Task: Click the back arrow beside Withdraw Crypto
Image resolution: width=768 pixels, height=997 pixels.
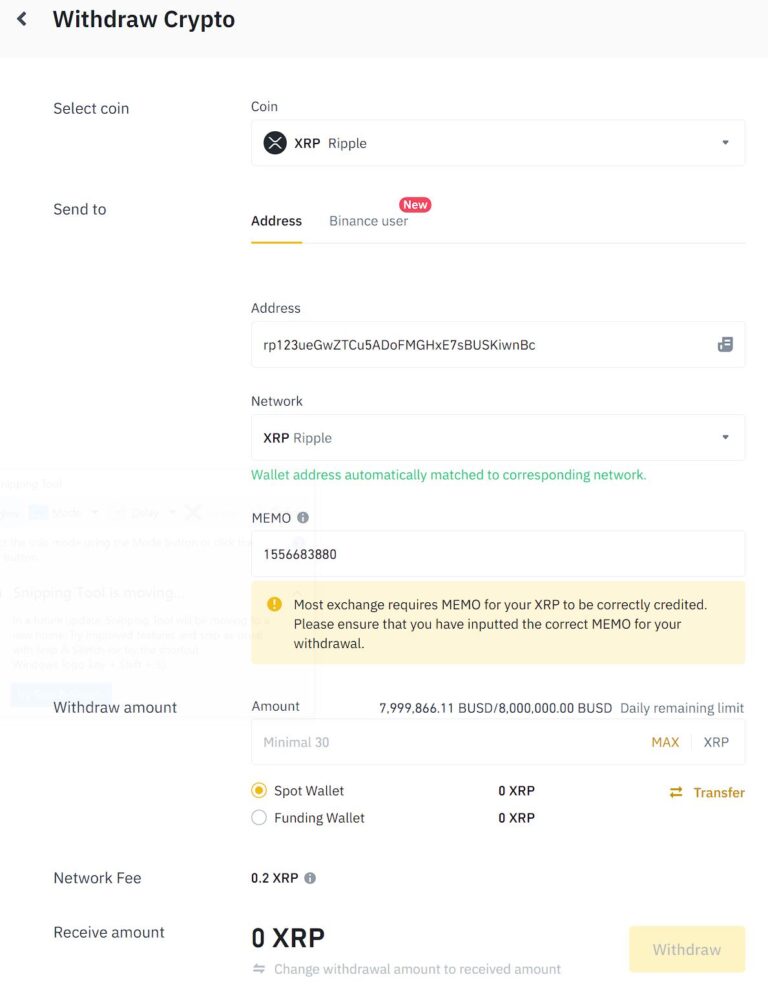Action: click(22, 19)
